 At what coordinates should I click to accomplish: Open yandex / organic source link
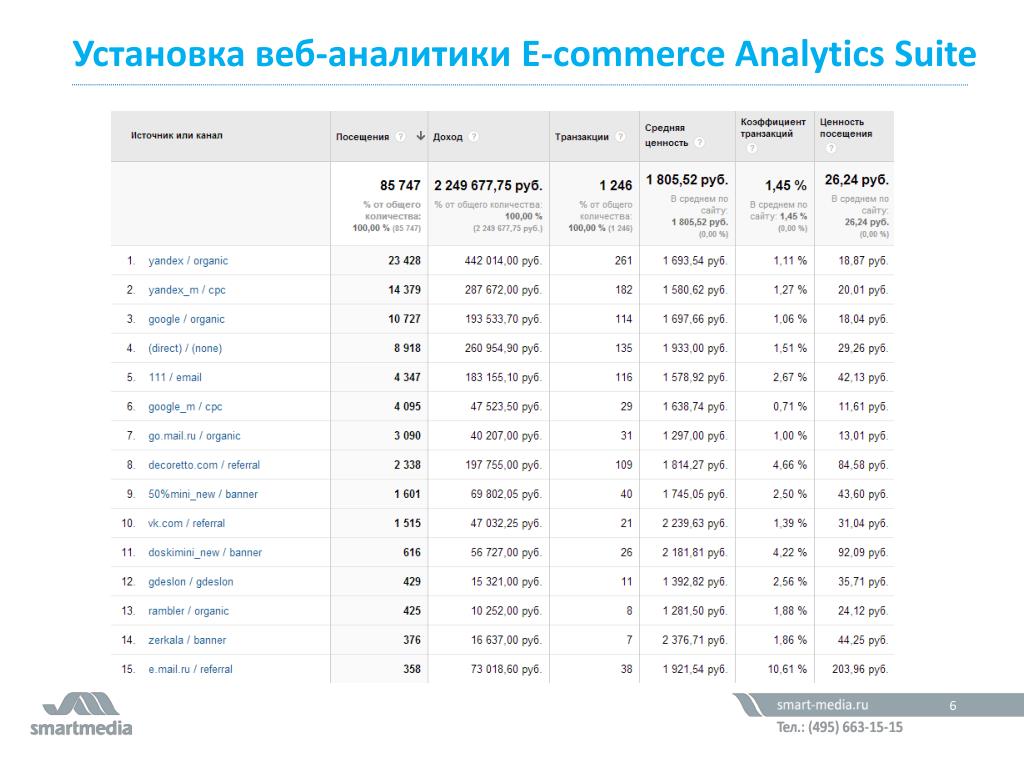(x=188, y=261)
